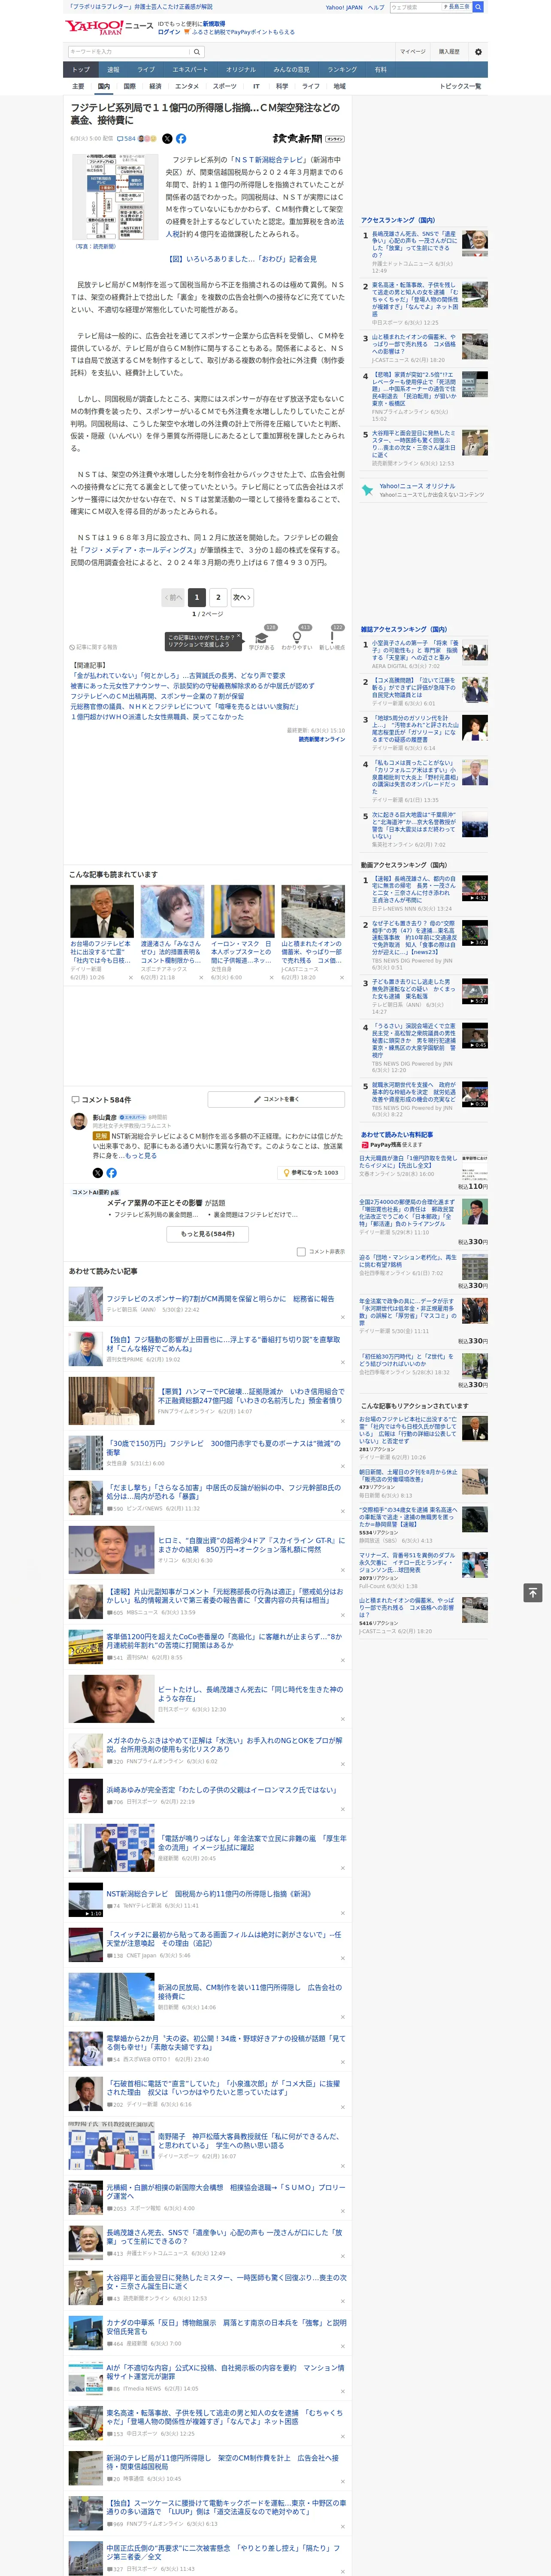This screenshot has width=551, height=2576.
Task: Share the article on Facebook from the headline
Action: pos(181,139)
